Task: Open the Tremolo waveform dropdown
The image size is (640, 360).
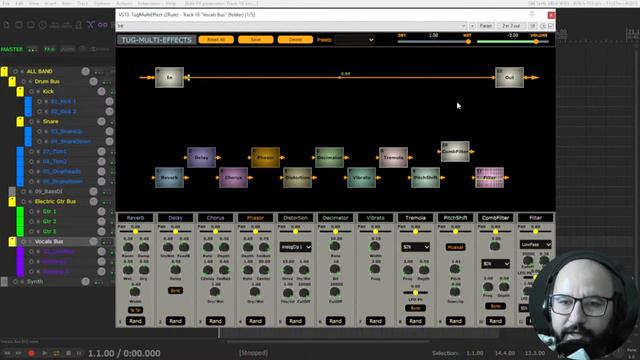Action: click(416, 247)
